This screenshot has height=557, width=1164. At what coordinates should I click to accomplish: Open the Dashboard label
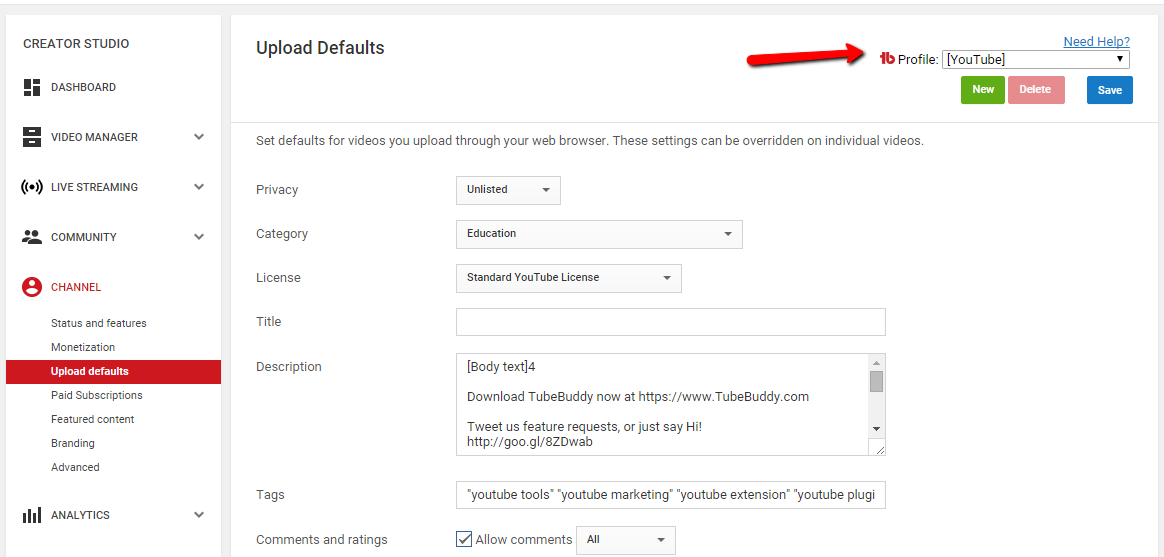(83, 87)
